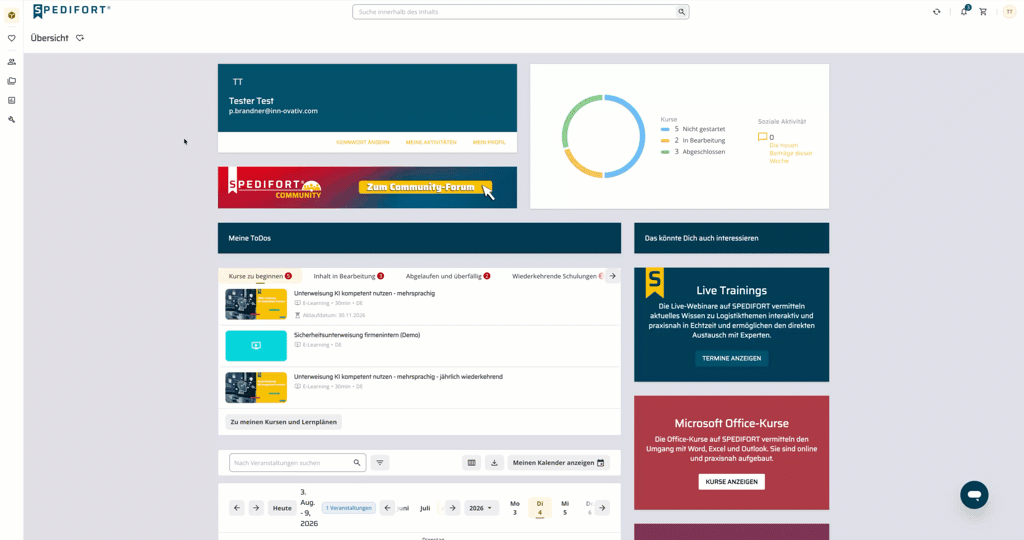Click magnifier in event search box
The width and height of the screenshot is (1024, 540).
357,462
